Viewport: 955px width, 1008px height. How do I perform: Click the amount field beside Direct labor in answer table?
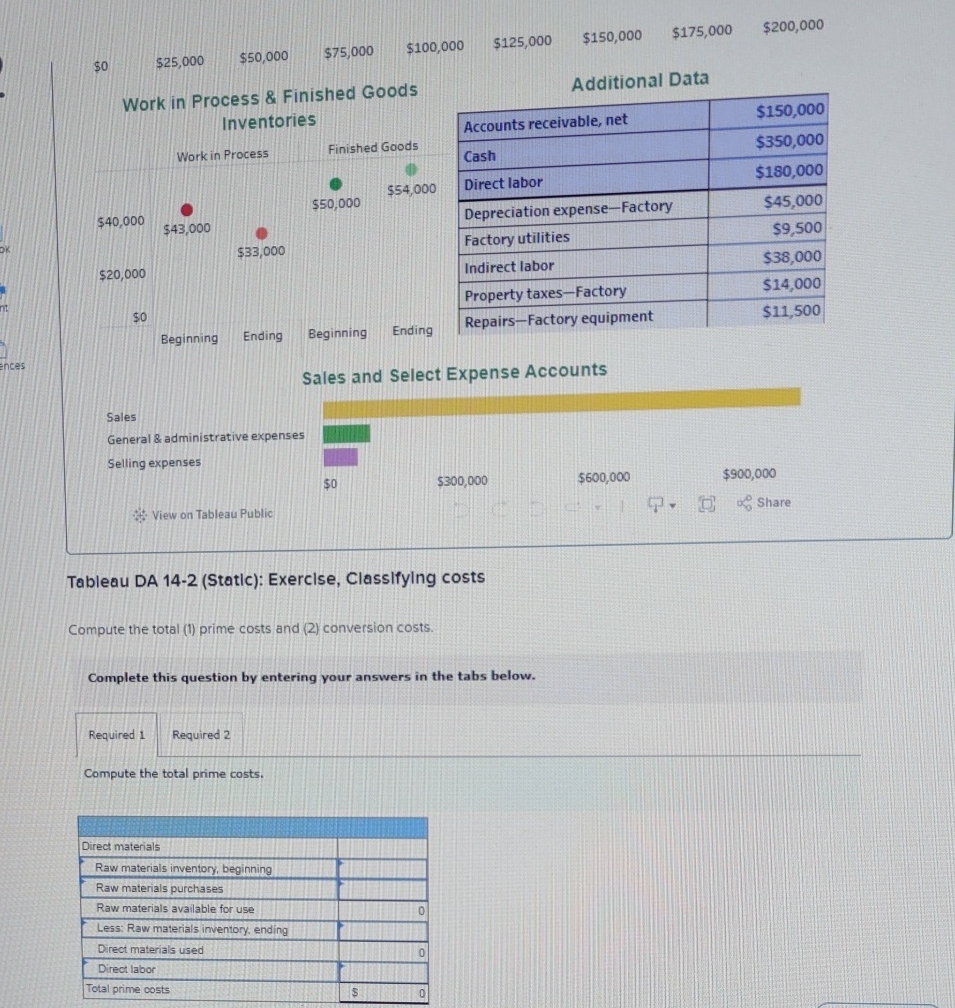coord(384,972)
